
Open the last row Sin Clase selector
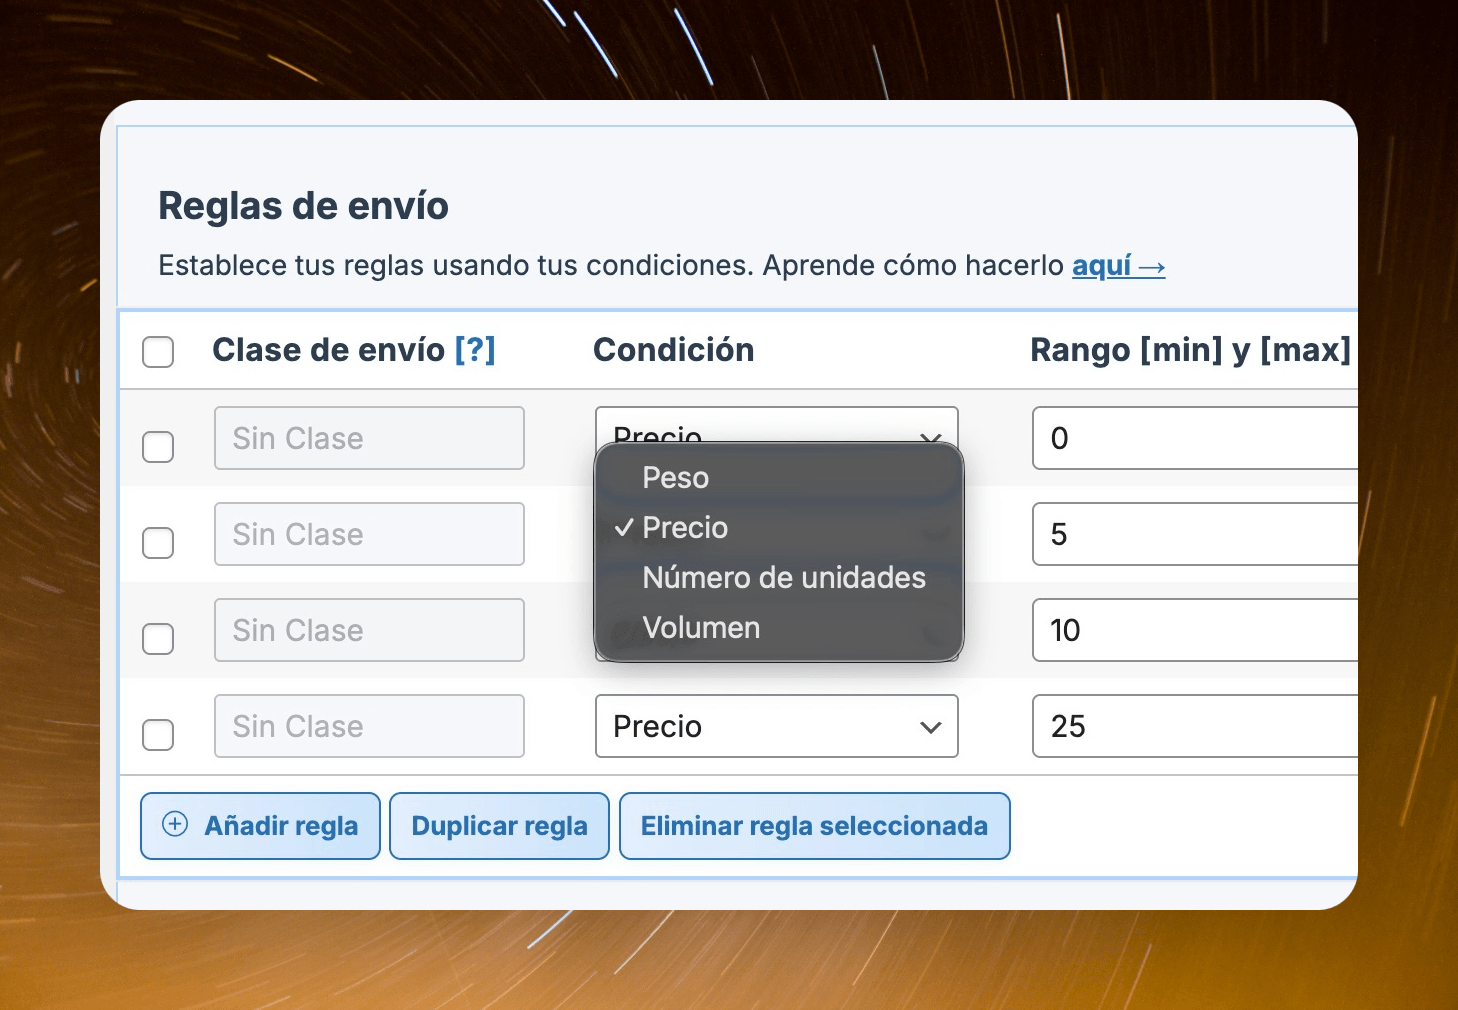pyautogui.click(x=369, y=727)
